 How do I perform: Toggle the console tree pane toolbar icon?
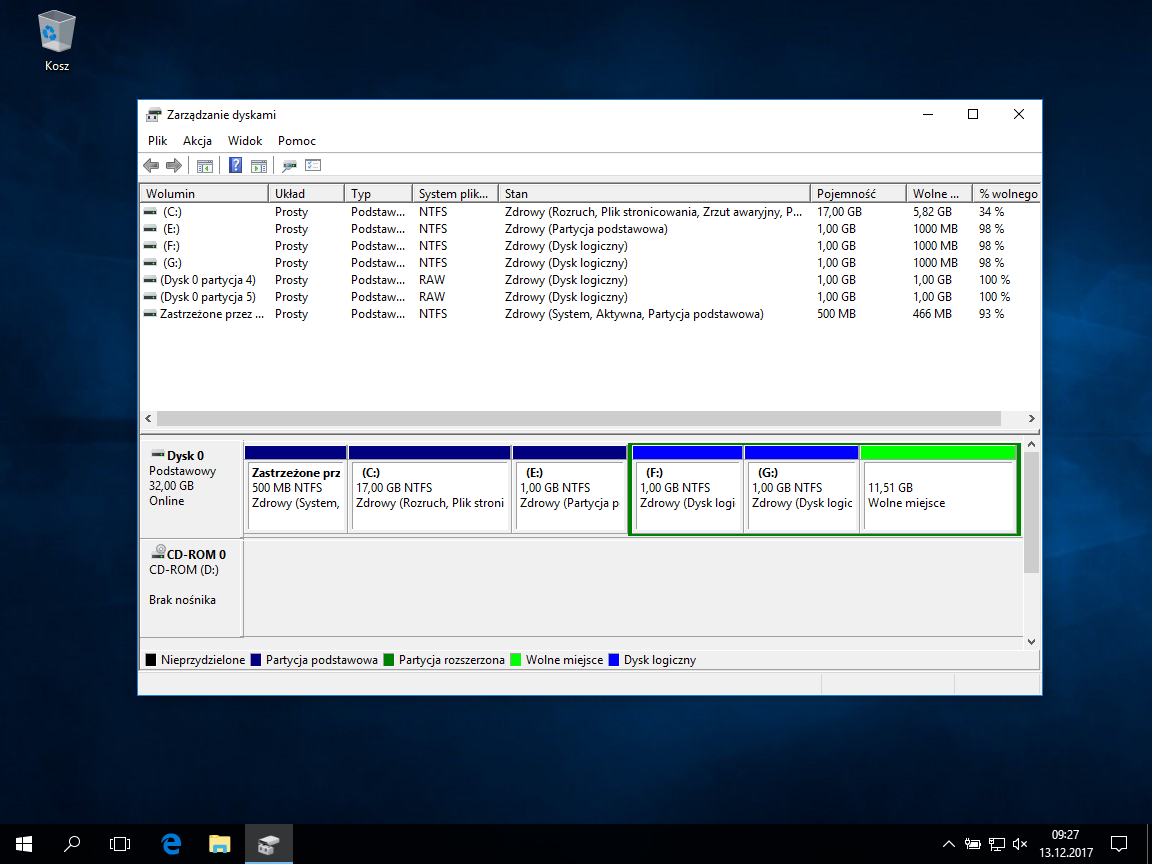click(x=205, y=165)
